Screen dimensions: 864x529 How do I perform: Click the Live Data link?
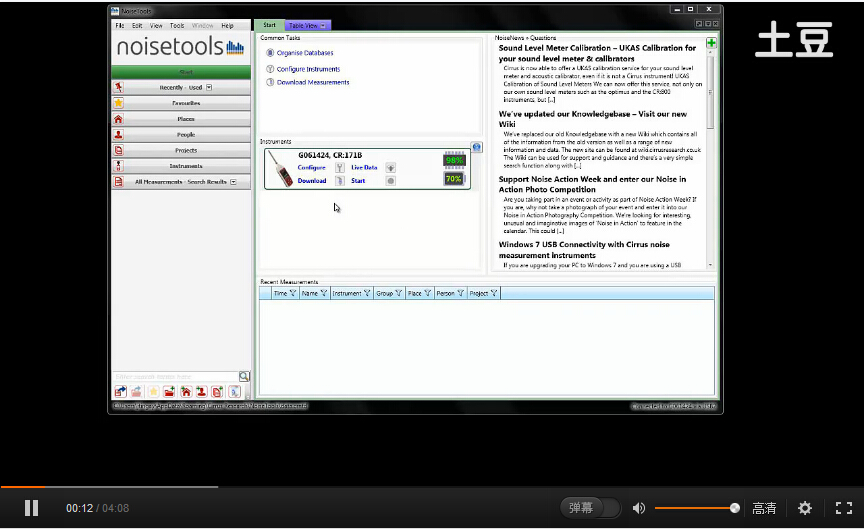point(364,168)
